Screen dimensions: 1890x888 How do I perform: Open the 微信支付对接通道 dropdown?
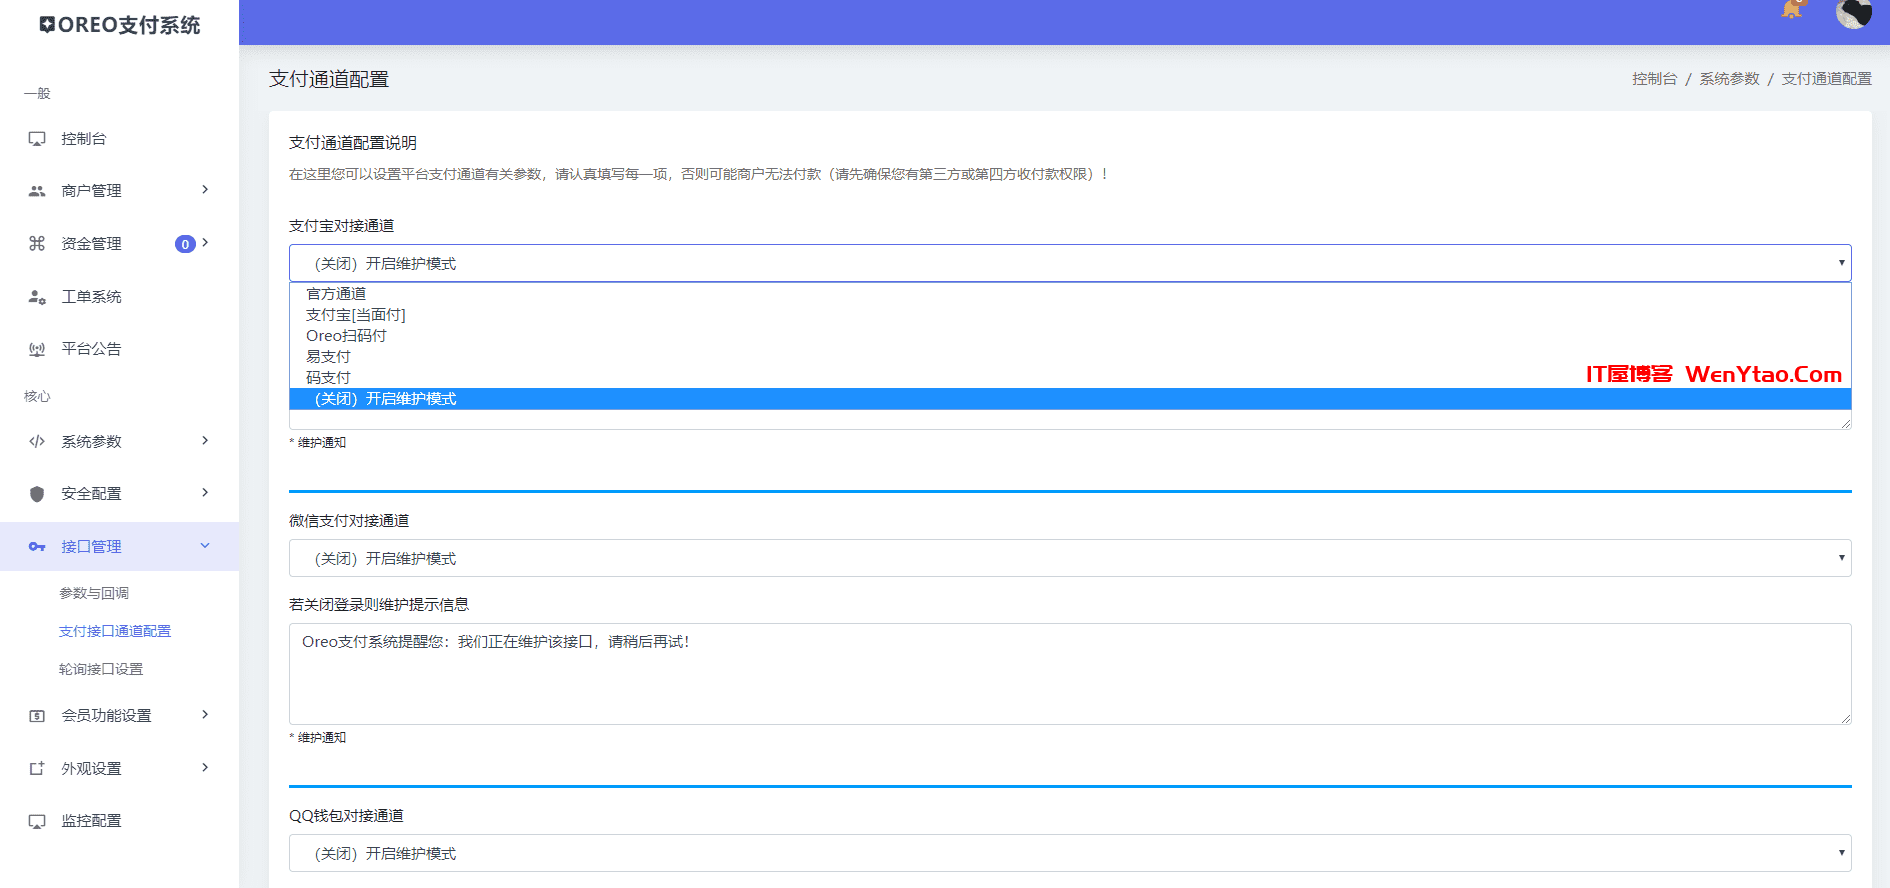click(x=1070, y=558)
